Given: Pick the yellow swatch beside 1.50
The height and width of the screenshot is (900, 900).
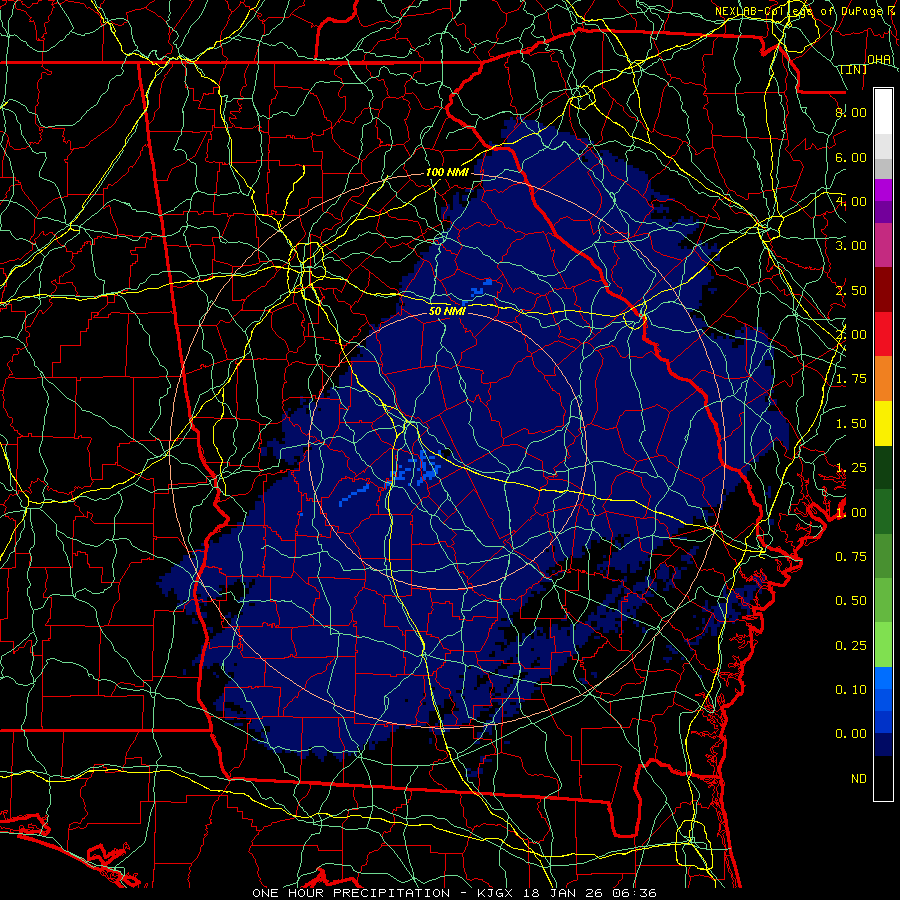Looking at the screenshot, I should pos(883,423).
